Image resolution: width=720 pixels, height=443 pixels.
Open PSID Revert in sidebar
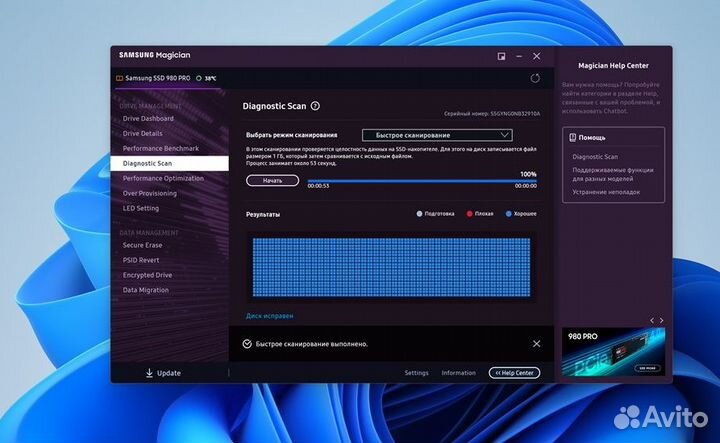pyautogui.click(x=141, y=260)
